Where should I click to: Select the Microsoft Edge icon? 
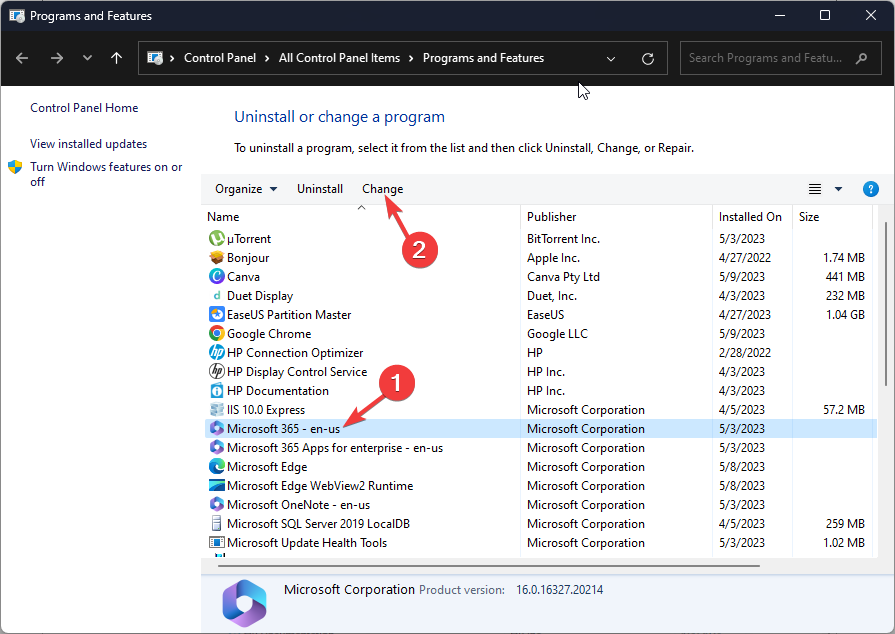pos(216,466)
